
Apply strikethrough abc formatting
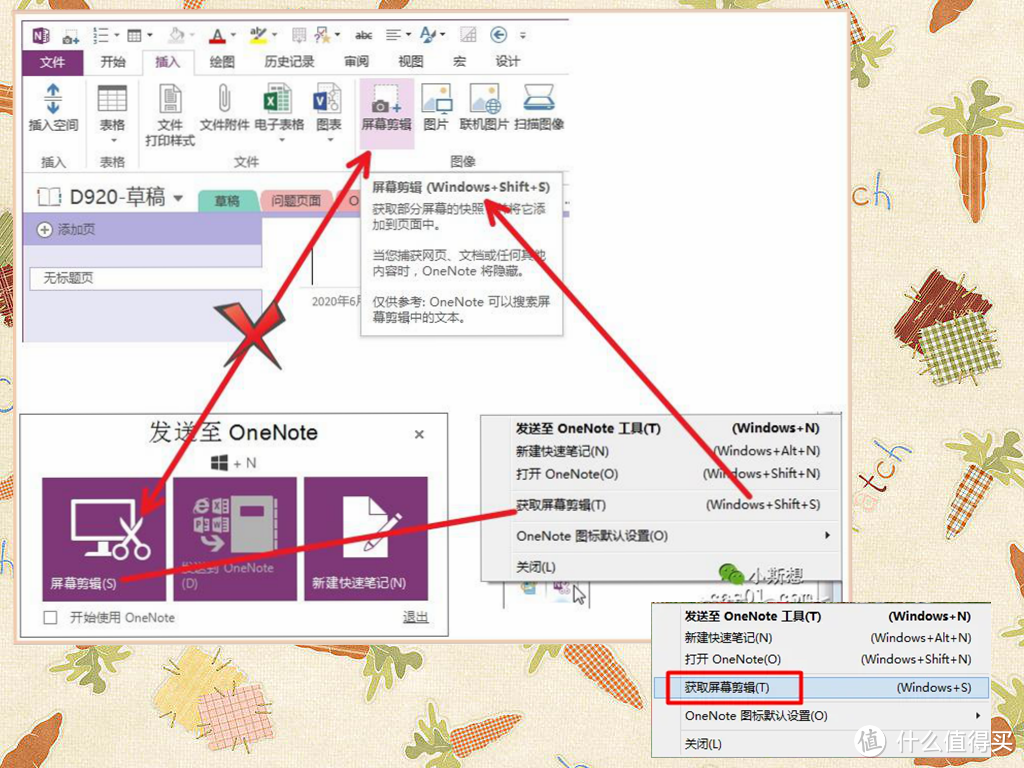pyautogui.click(x=364, y=35)
